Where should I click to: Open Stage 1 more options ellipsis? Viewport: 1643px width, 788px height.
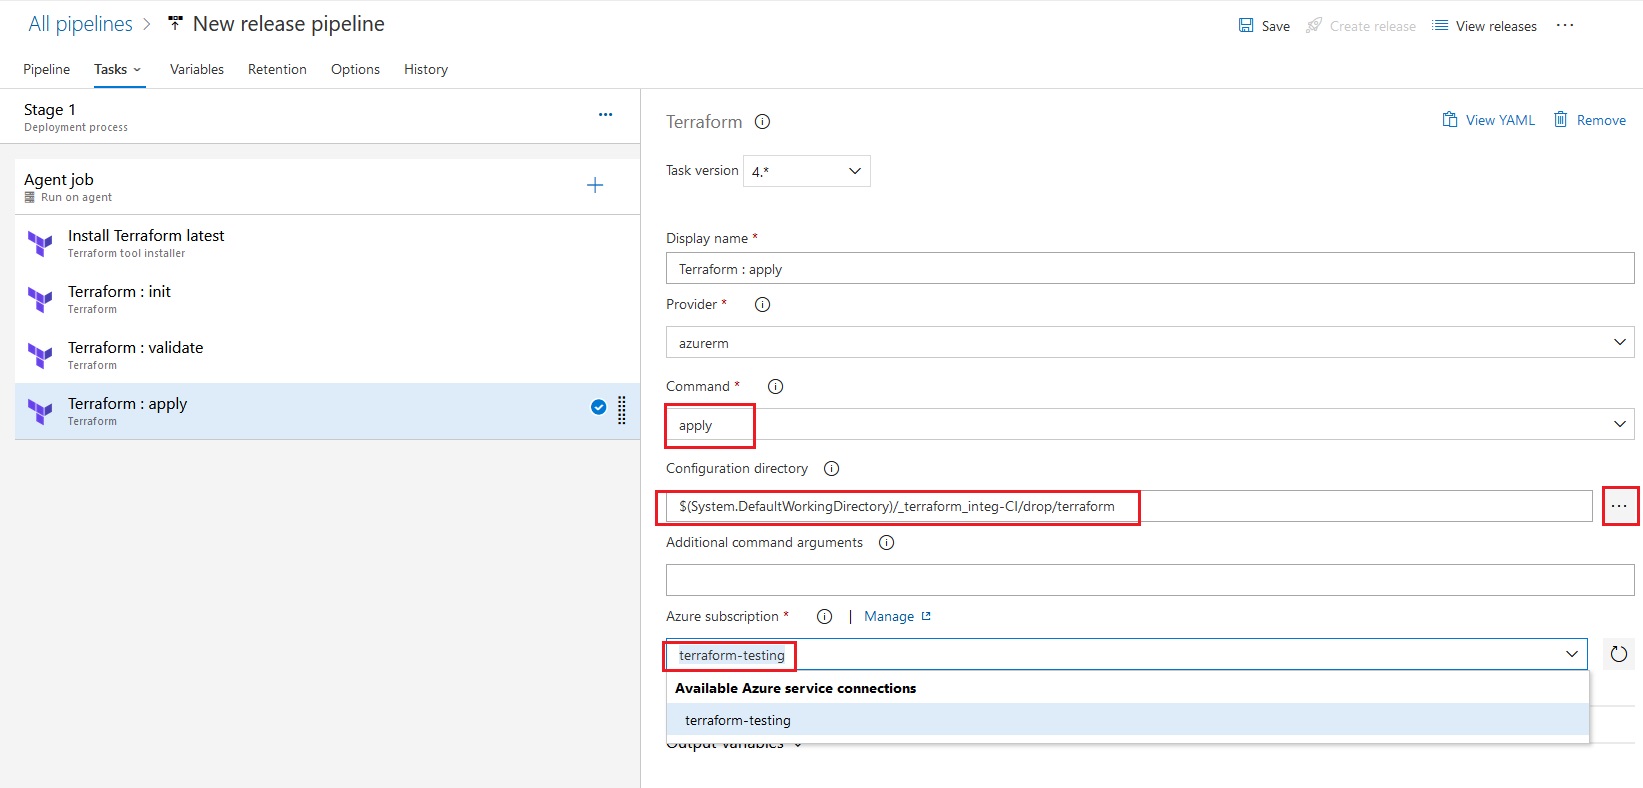[x=605, y=115]
